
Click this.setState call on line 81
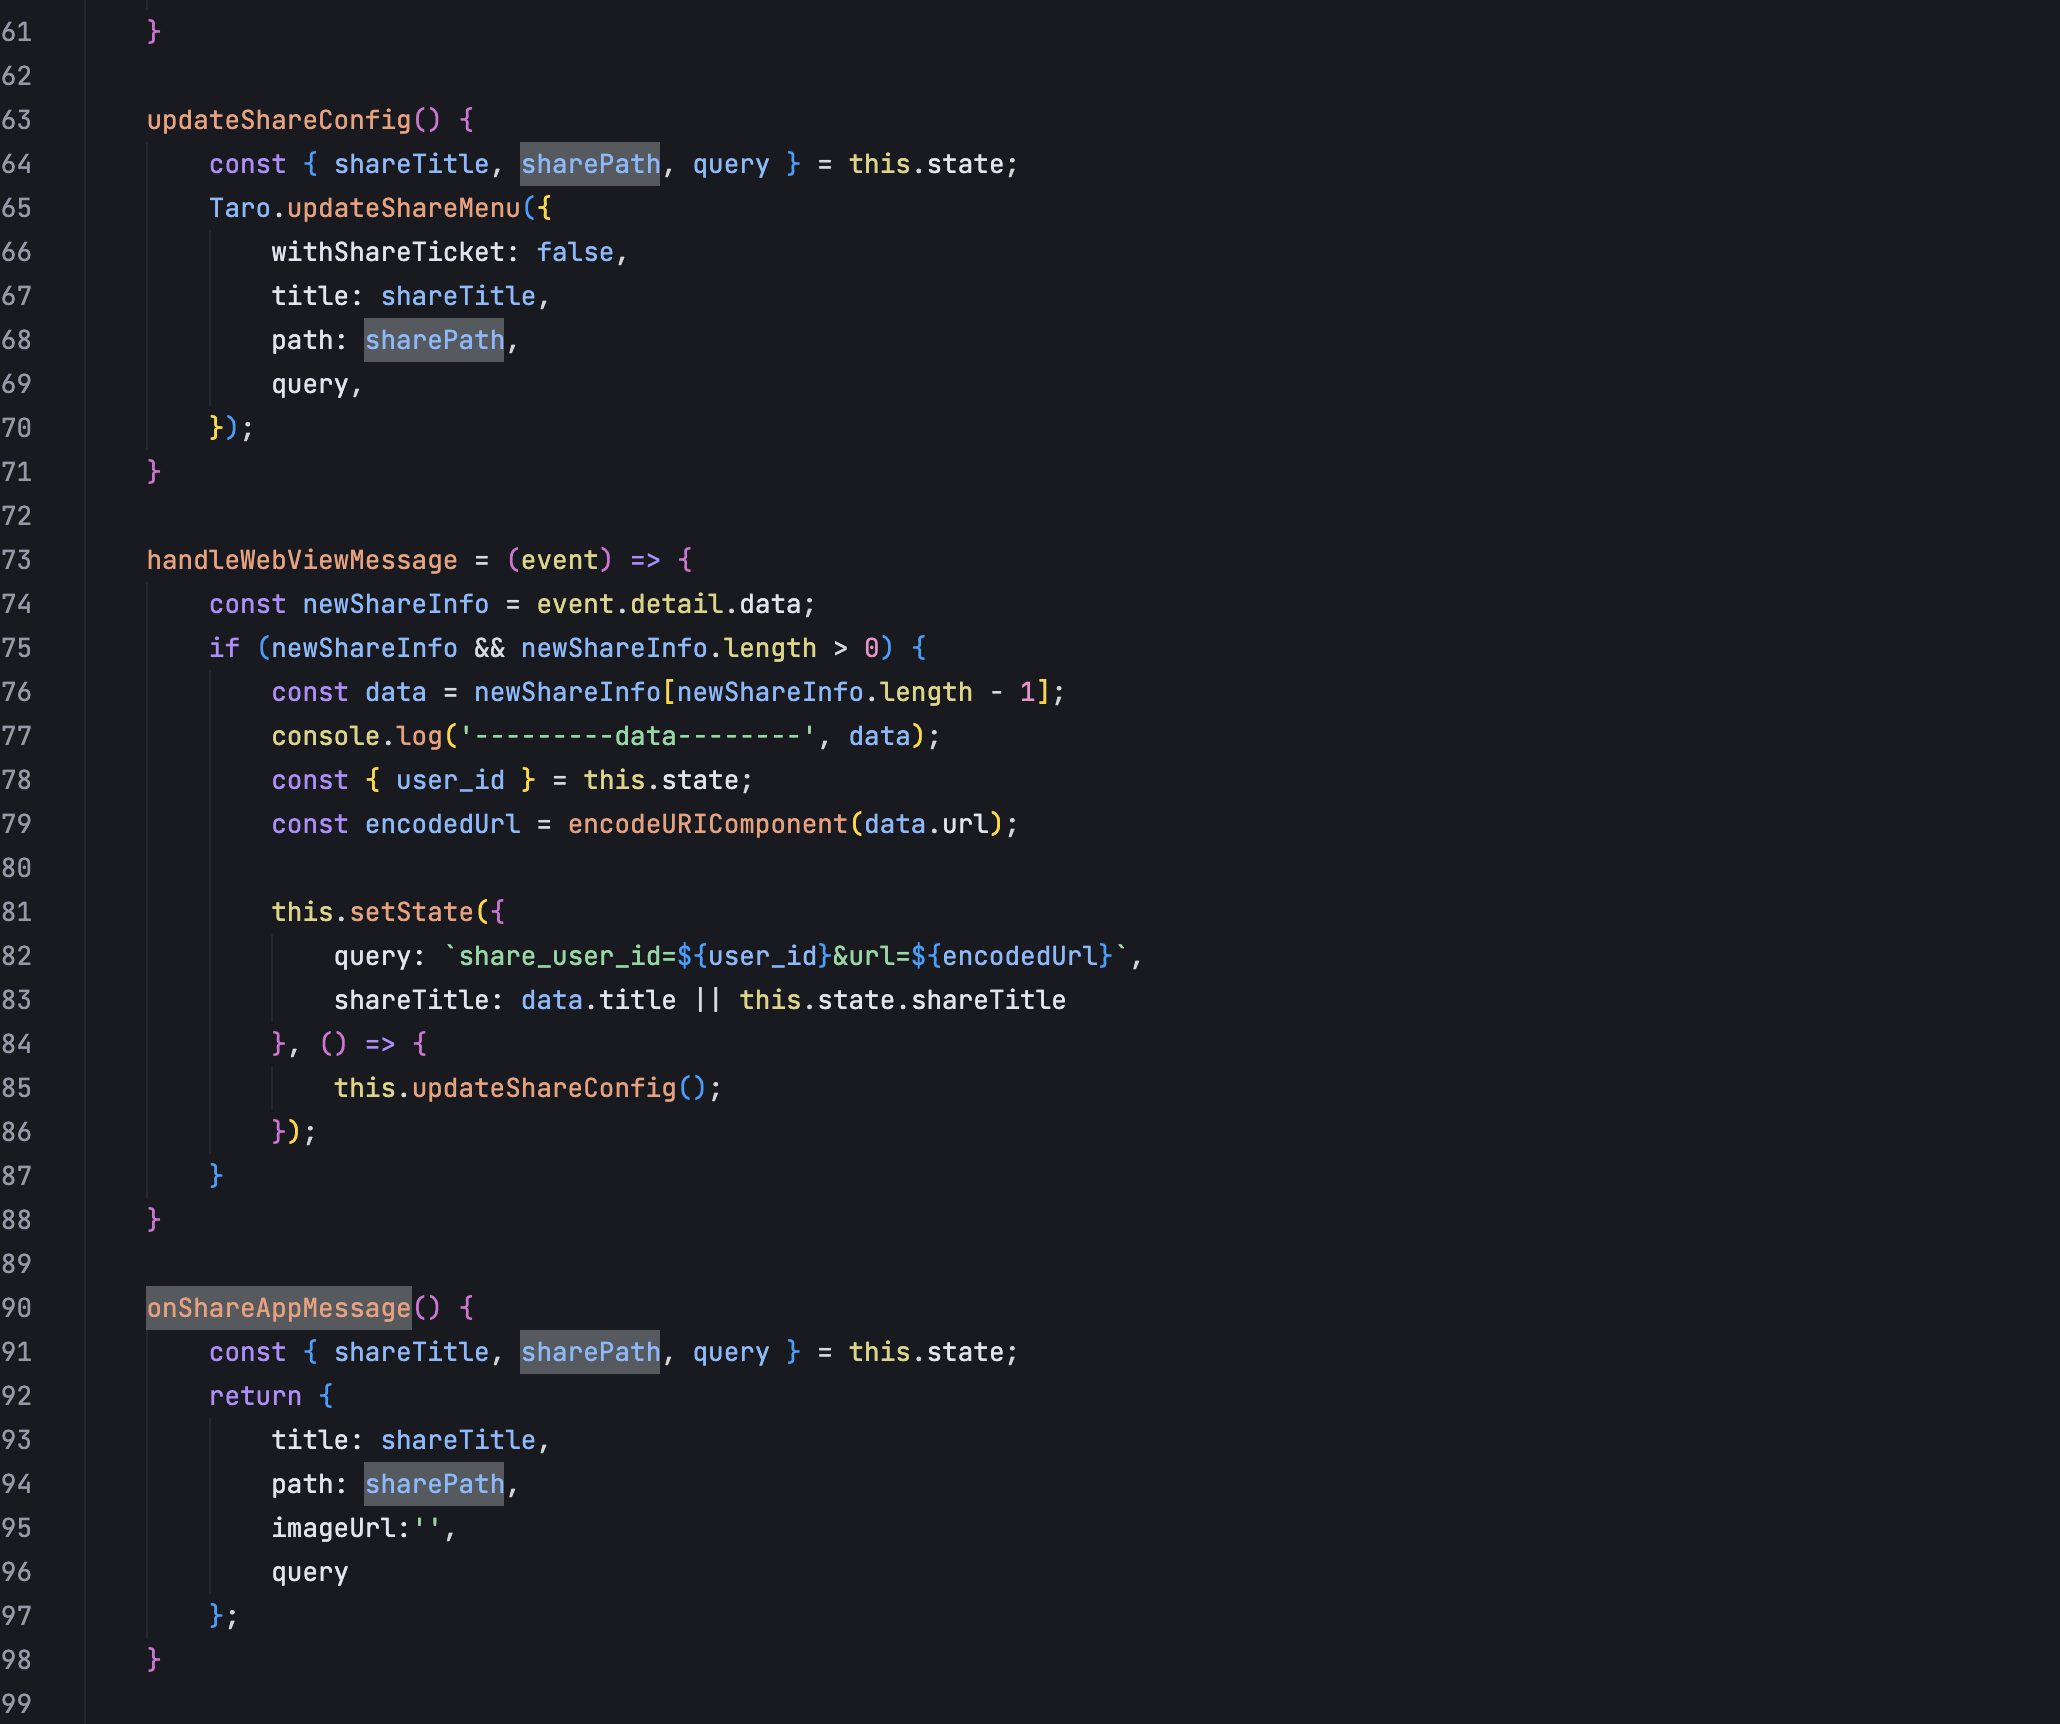coord(372,912)
